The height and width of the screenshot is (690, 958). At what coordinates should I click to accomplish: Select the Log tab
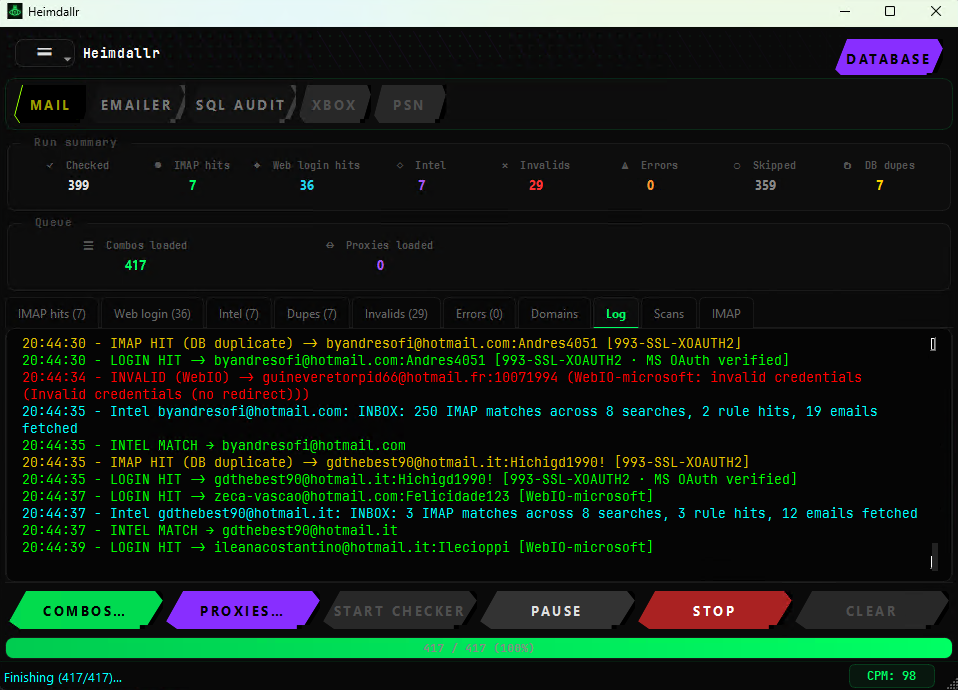tap(616, 314)
